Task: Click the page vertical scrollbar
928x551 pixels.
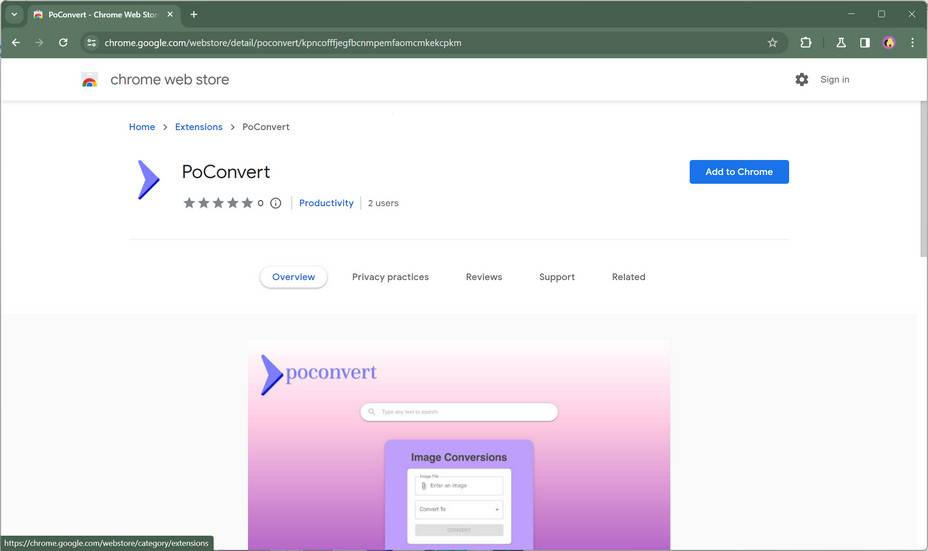Action: point(923,179)
